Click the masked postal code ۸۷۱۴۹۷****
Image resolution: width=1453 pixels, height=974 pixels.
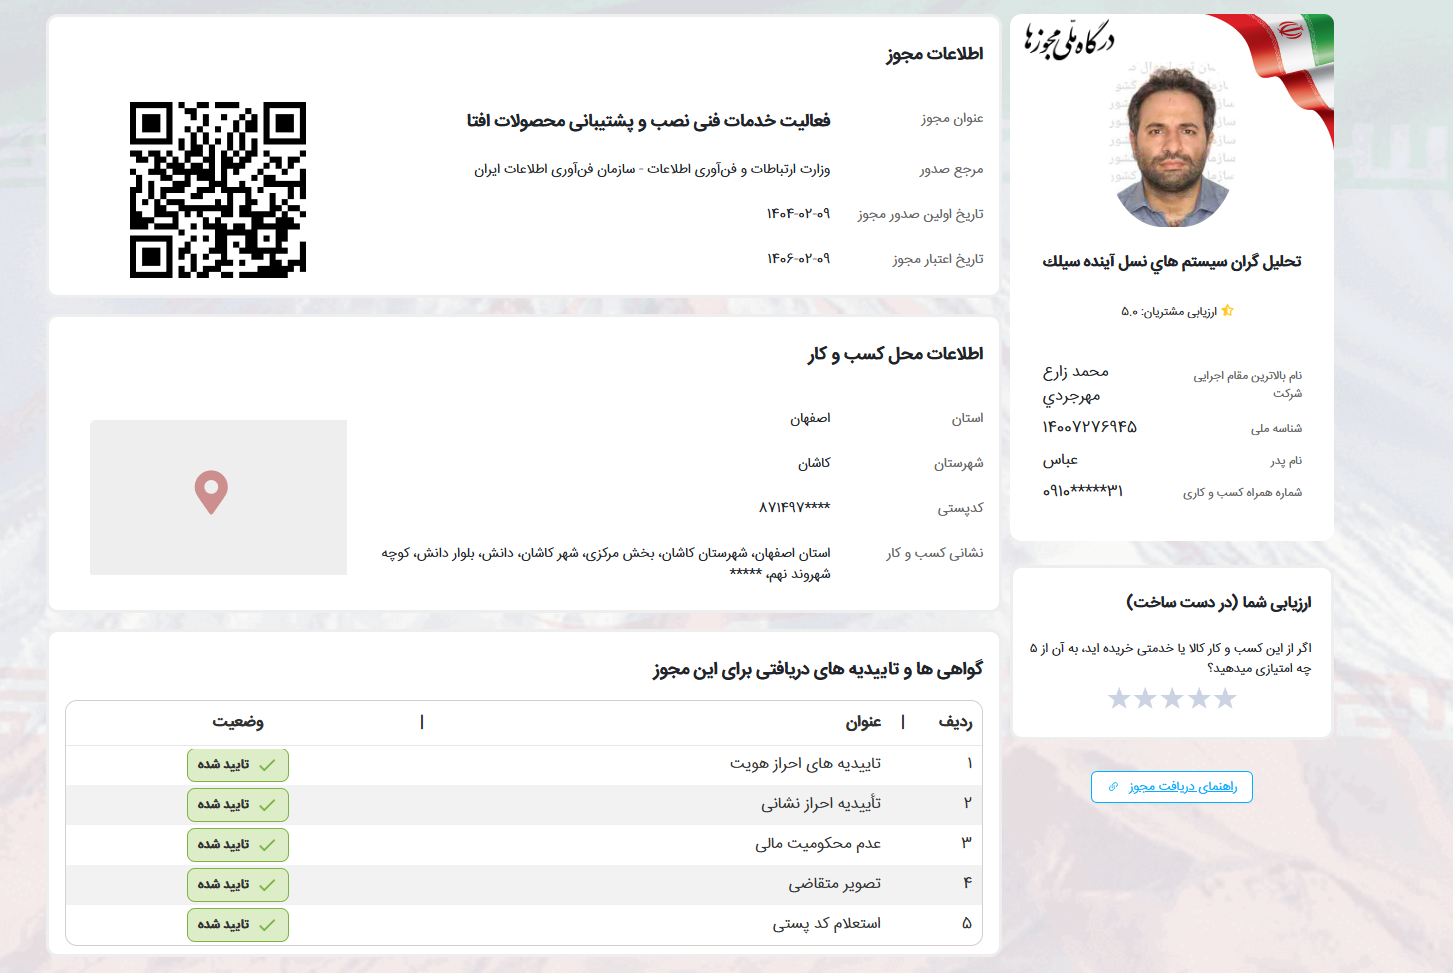[x=794, y=507]
